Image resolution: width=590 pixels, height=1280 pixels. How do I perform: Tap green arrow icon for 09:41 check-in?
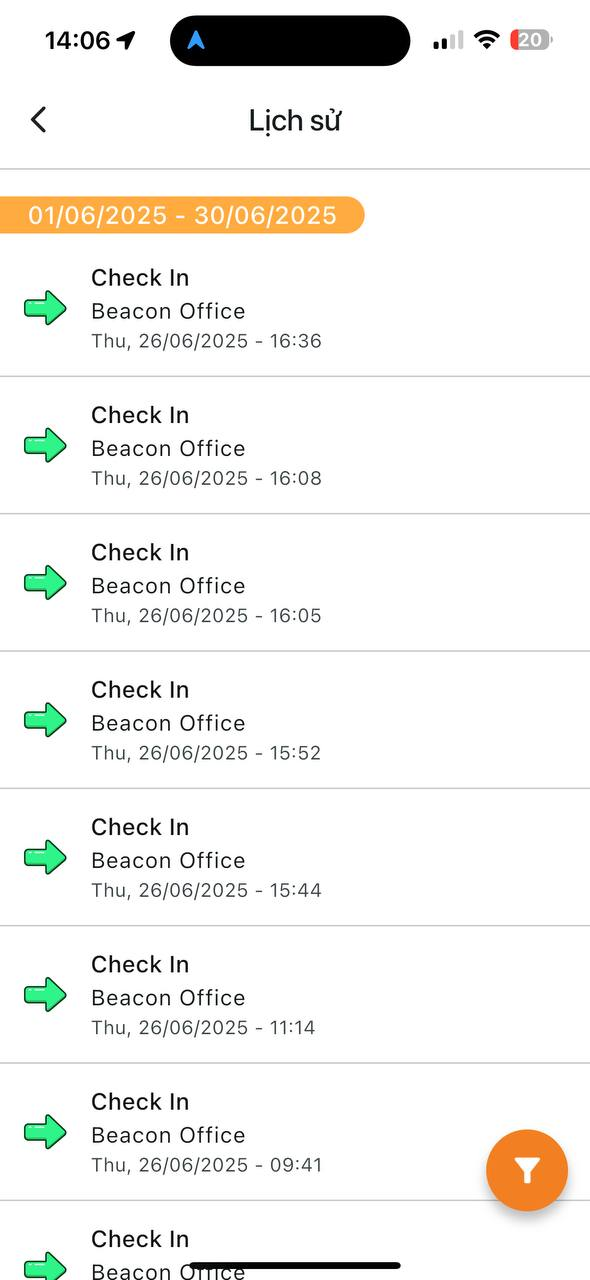(x=45, y=1132)
